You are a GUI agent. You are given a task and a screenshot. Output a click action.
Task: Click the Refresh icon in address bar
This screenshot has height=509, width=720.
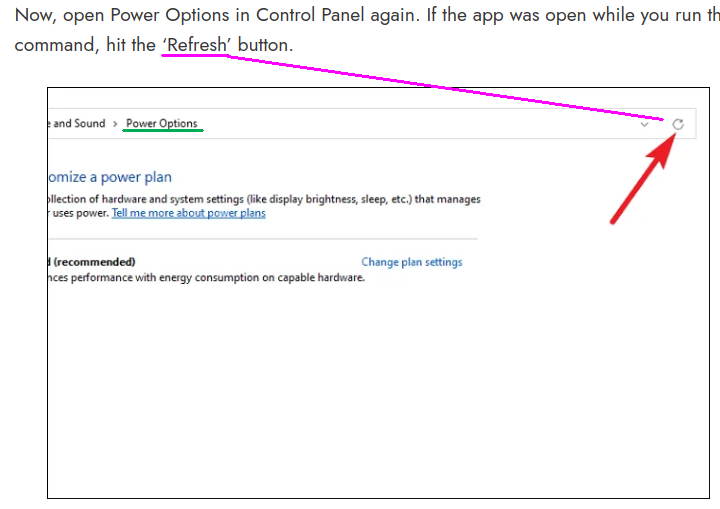(x=677, y=124)
